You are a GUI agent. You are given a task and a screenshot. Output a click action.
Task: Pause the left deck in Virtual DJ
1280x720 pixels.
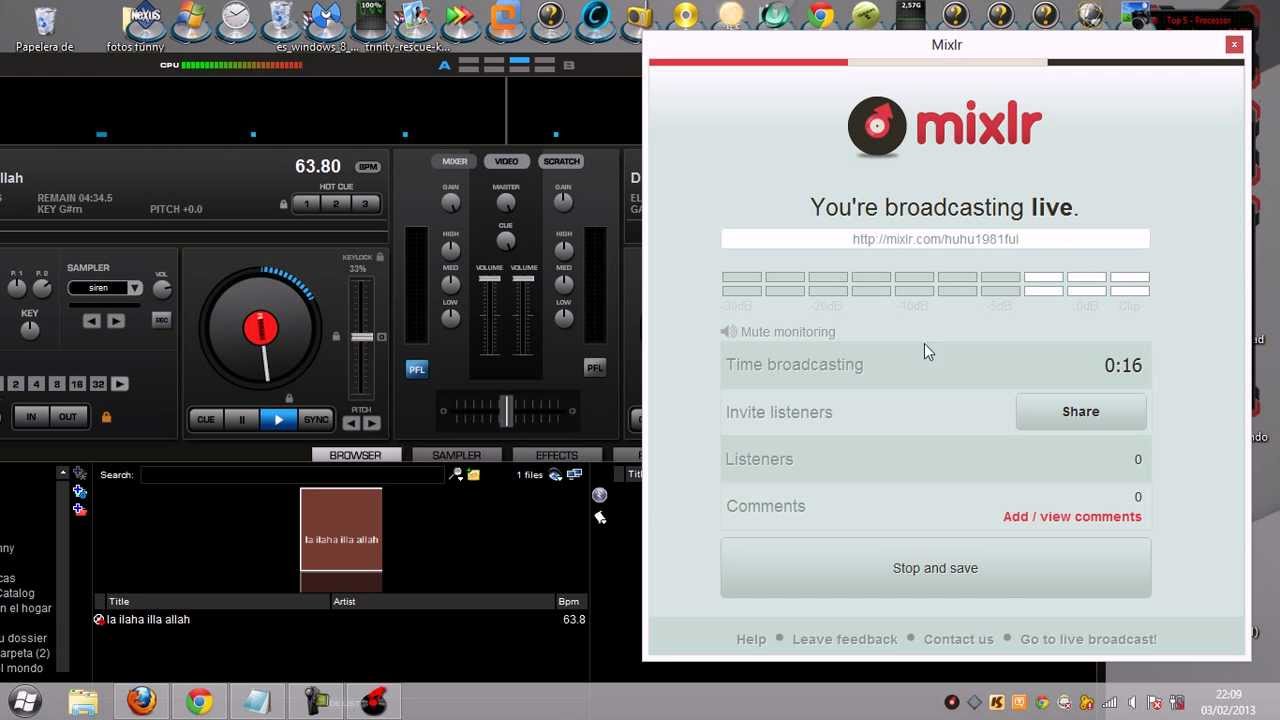(241, 420)
